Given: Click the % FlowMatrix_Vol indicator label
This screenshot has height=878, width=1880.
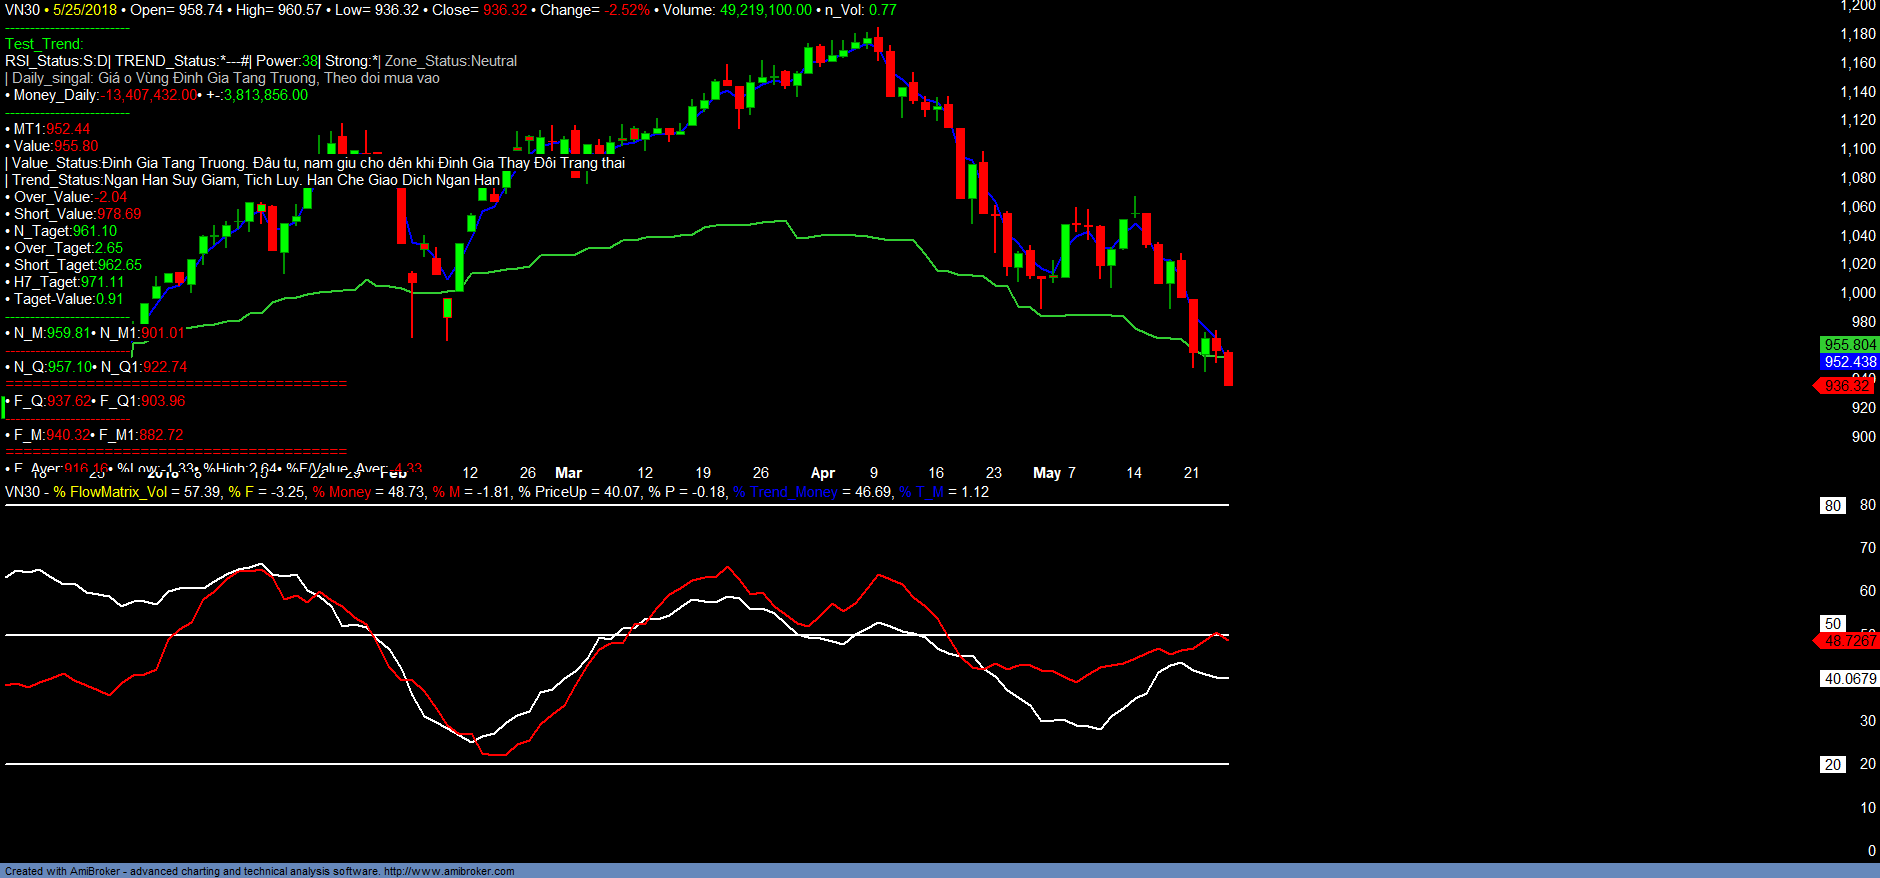Looking at the screenshot, I should tap(110, 492).
